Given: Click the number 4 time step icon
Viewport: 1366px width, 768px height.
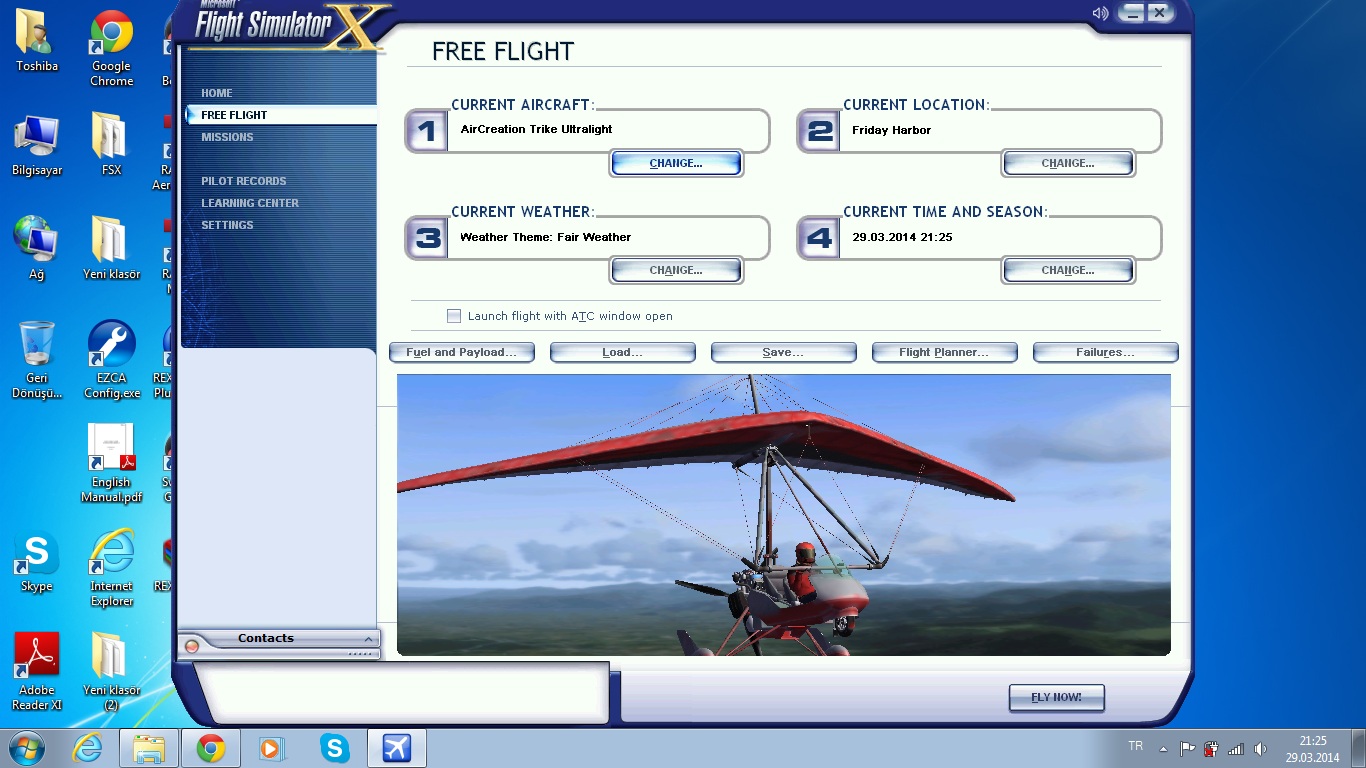Looking at the screenshot, I should point(819,238).
